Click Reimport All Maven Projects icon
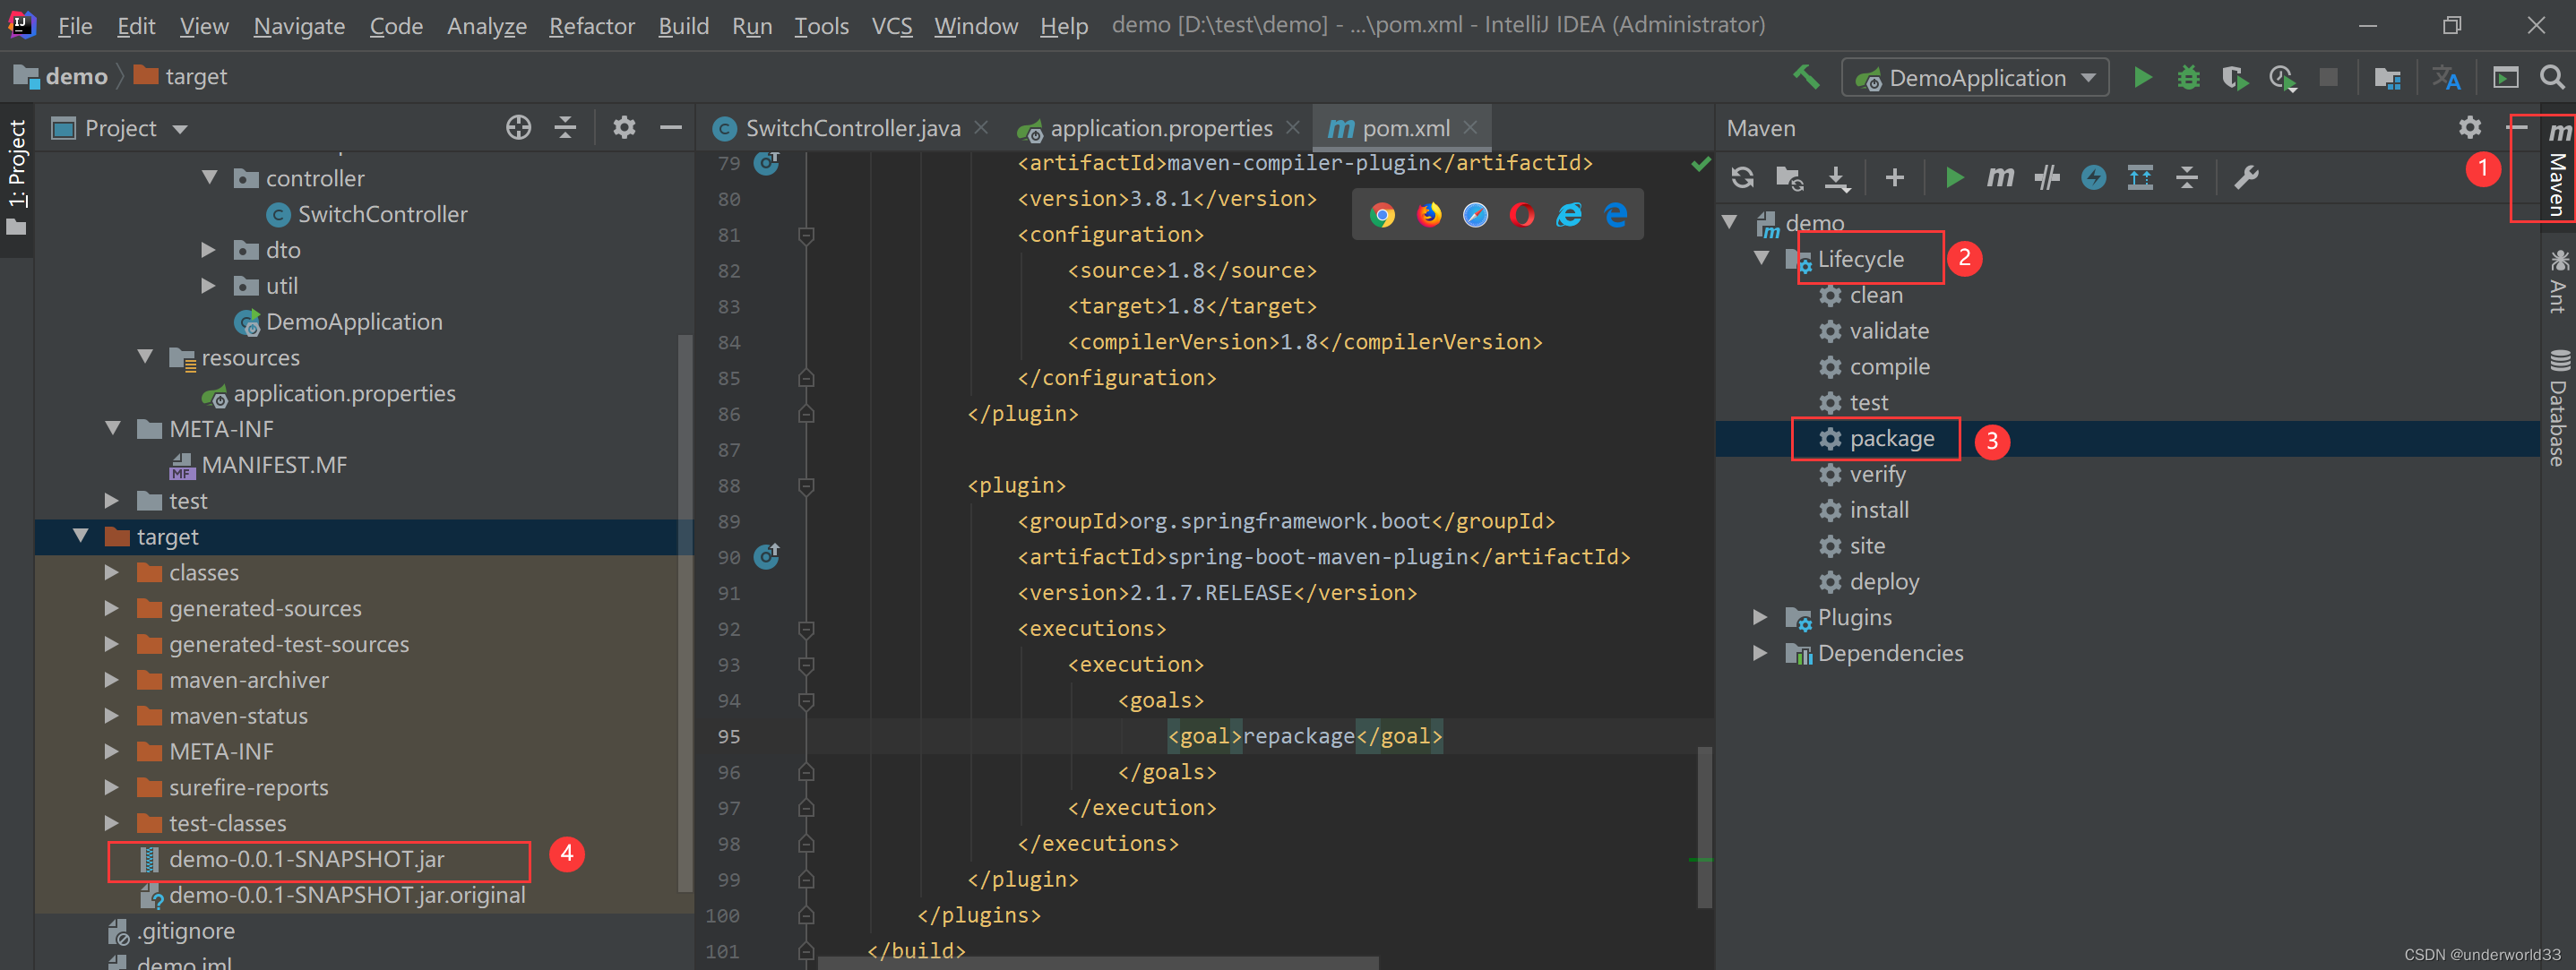The width and height of the screenshot is (2576, 970). pyautogui.click(x=1742, y=178)
